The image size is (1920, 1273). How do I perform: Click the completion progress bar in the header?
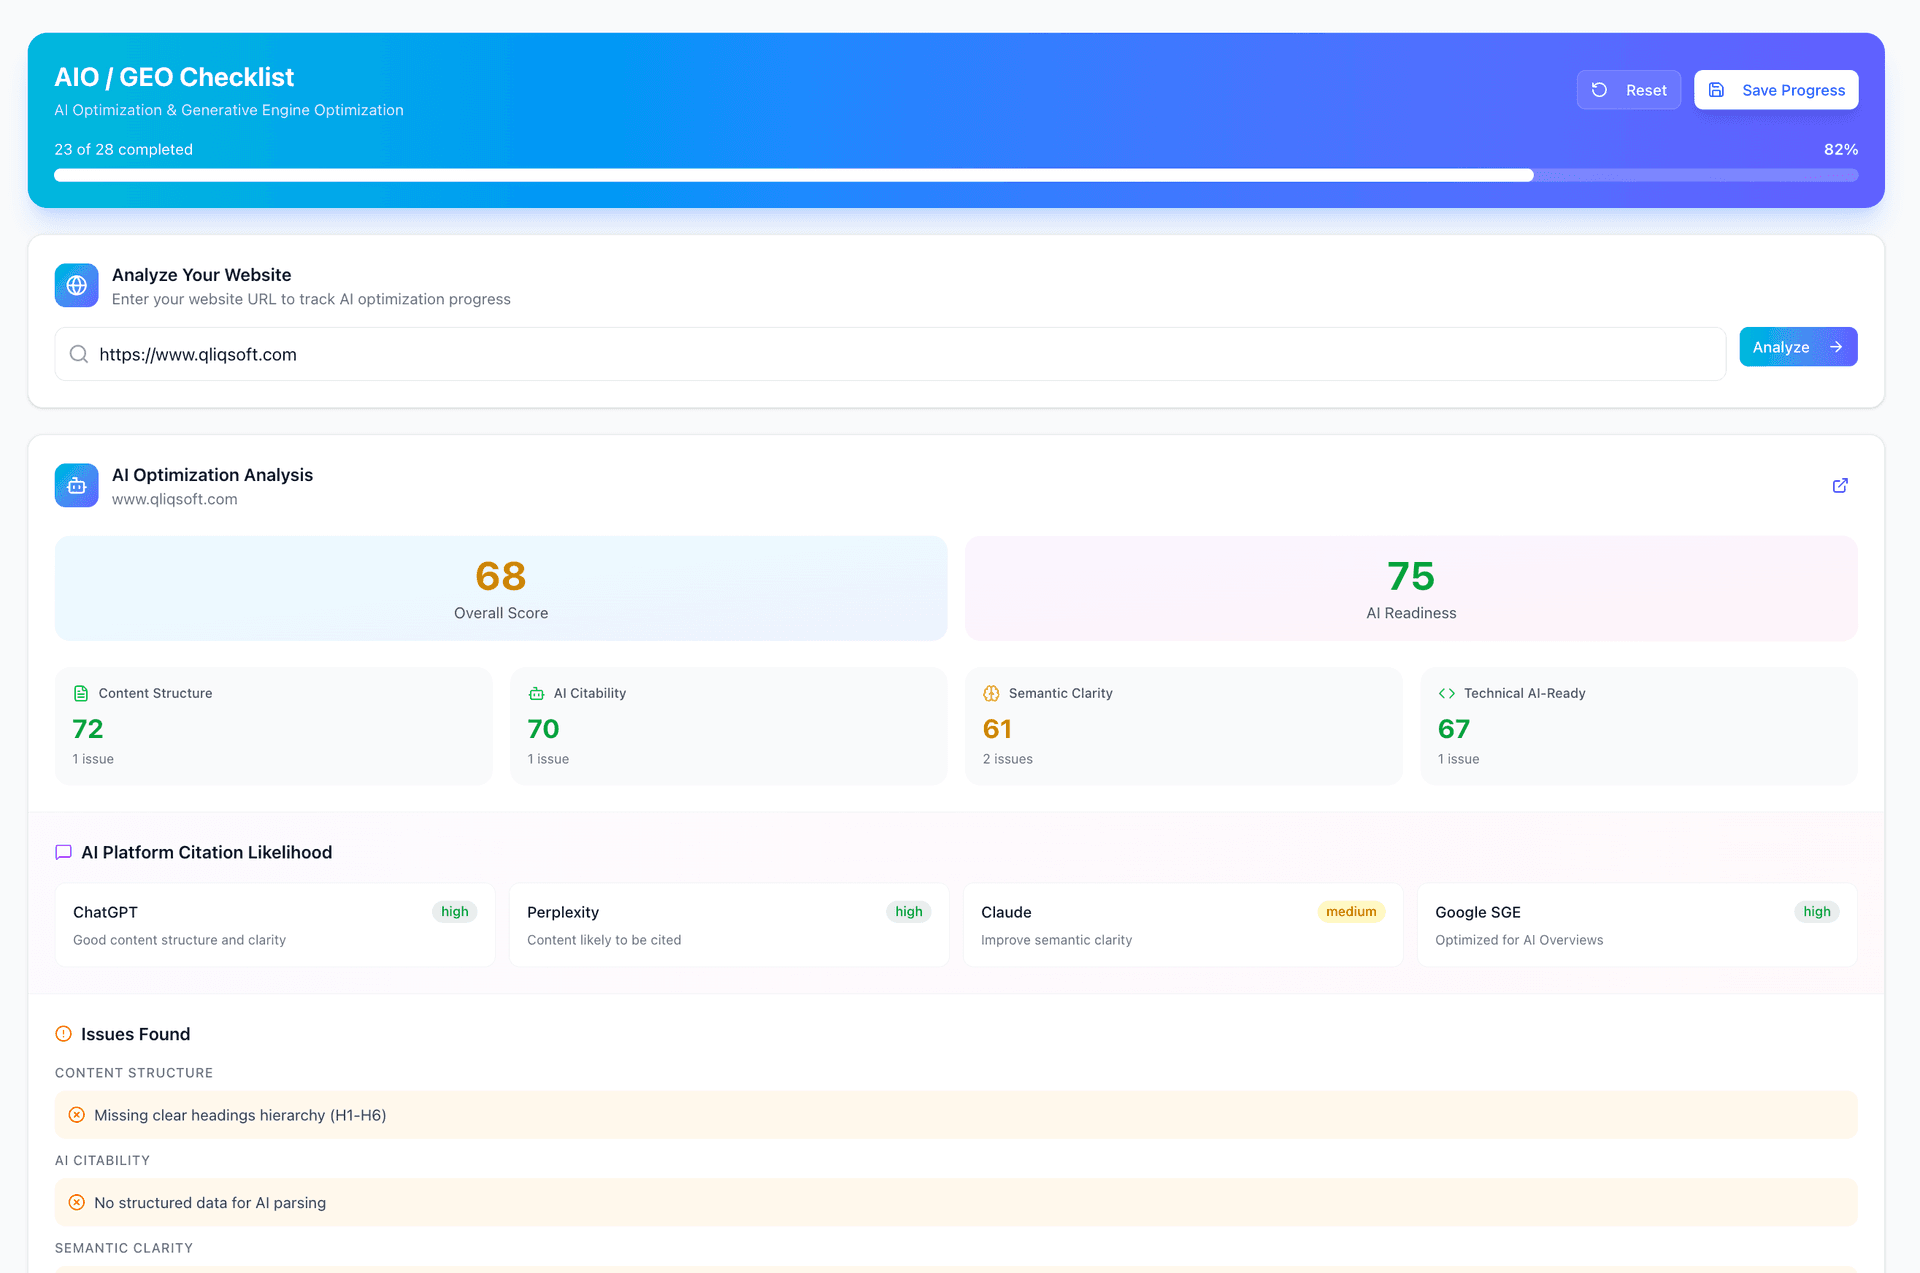(957, 174)
